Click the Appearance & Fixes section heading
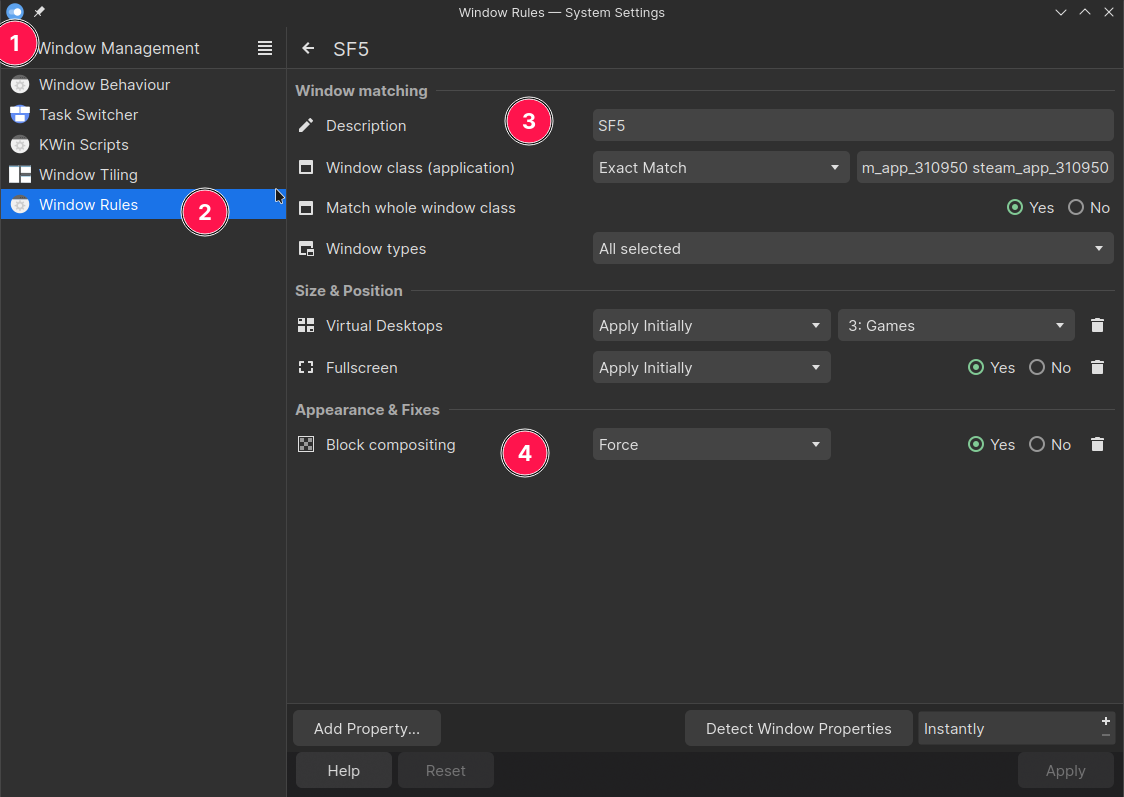The width and height of the screenshot is (1124, 797). (367, 409)
